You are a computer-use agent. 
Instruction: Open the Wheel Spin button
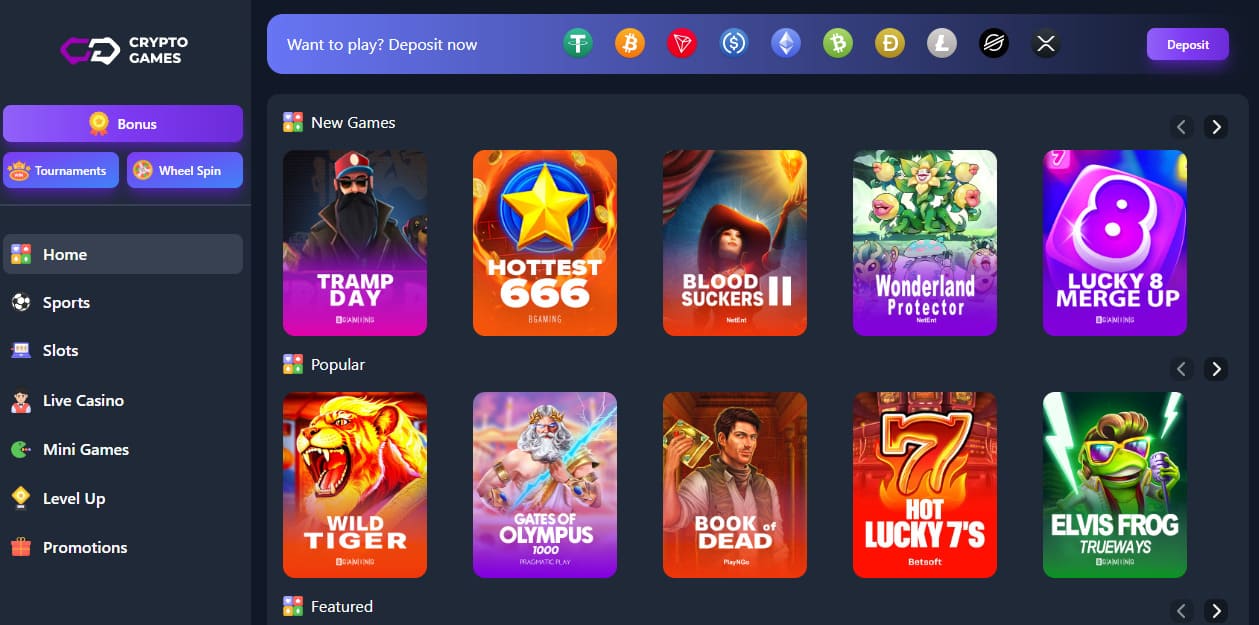point(185,170)
